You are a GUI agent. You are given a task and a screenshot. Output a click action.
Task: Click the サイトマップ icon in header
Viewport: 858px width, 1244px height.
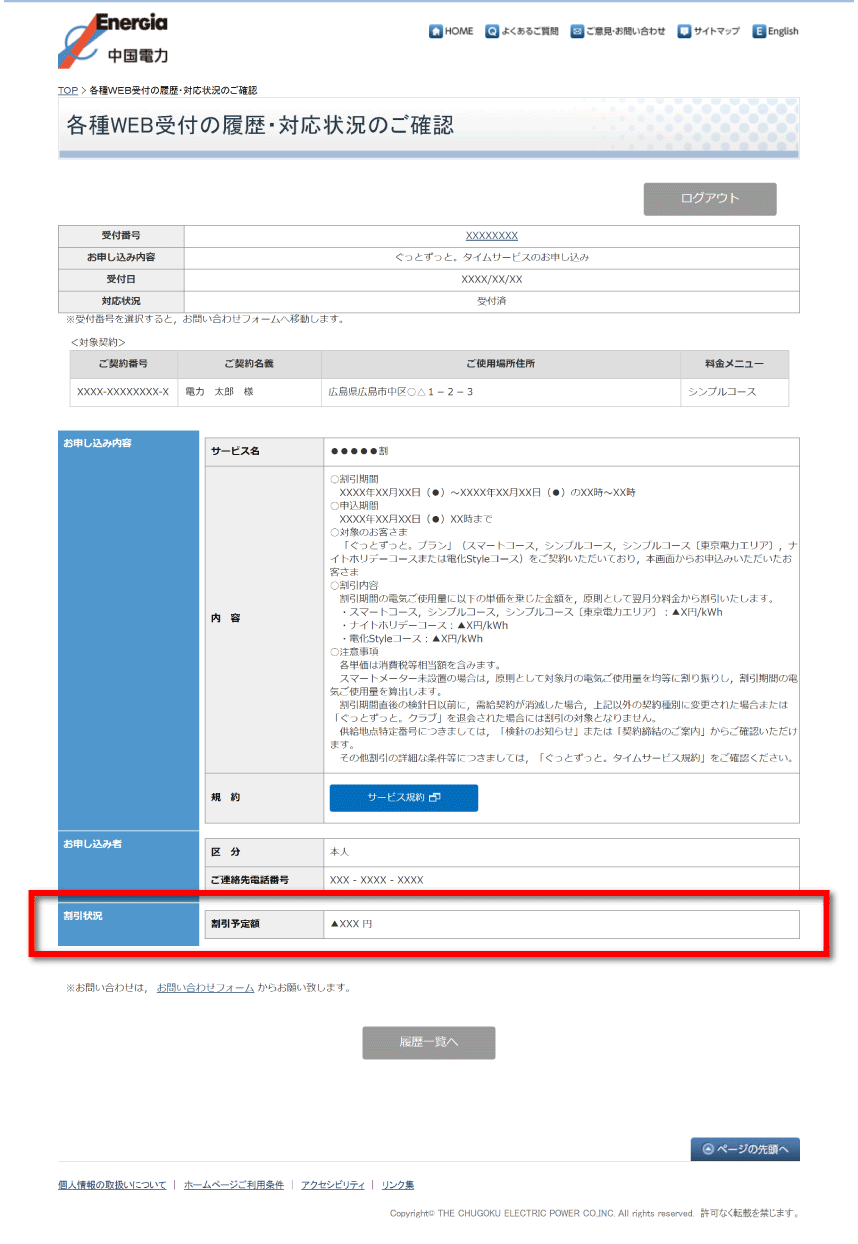tap(684, 31)
